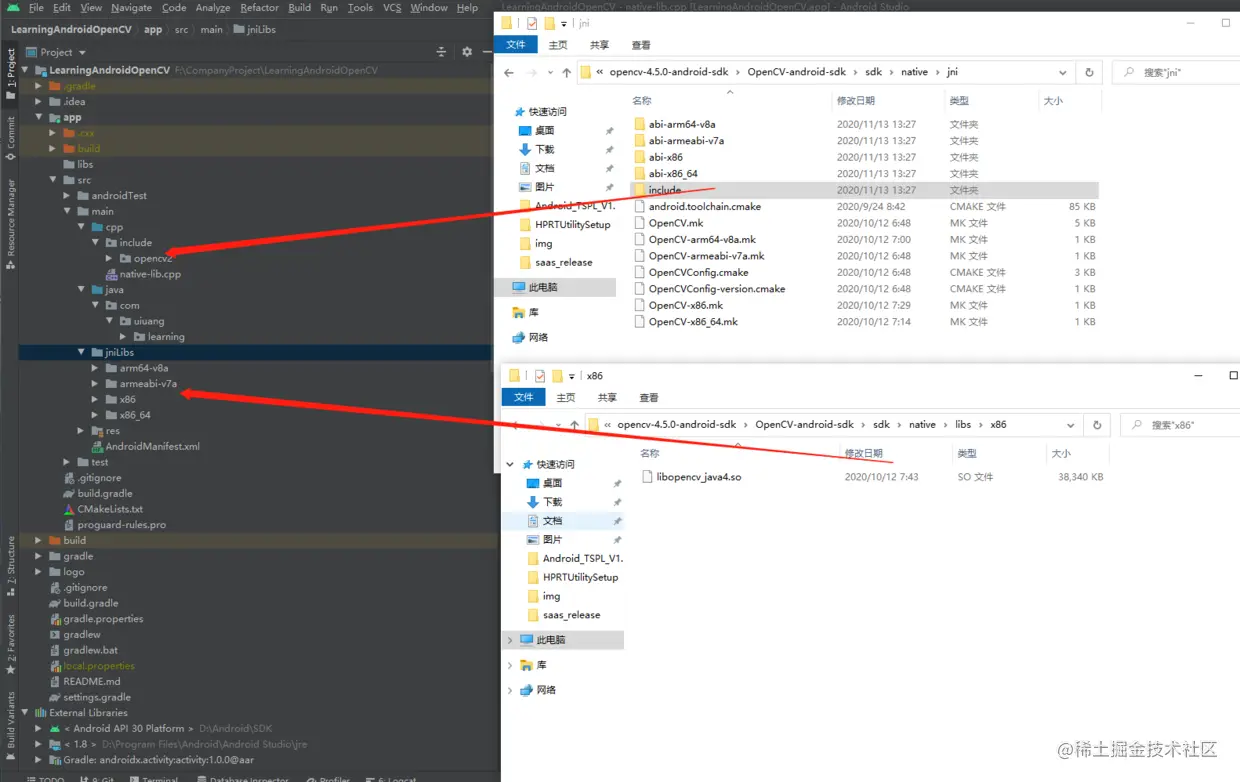Collapse the External Libraries node
Image resolution: width=1240 pixels, height=782 pixels.
[25, 713]
